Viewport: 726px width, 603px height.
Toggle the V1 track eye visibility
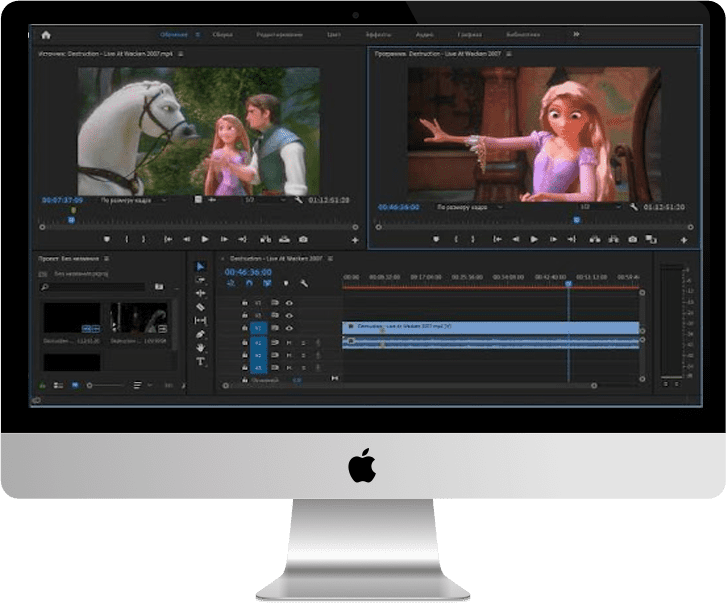pos(289,328)
